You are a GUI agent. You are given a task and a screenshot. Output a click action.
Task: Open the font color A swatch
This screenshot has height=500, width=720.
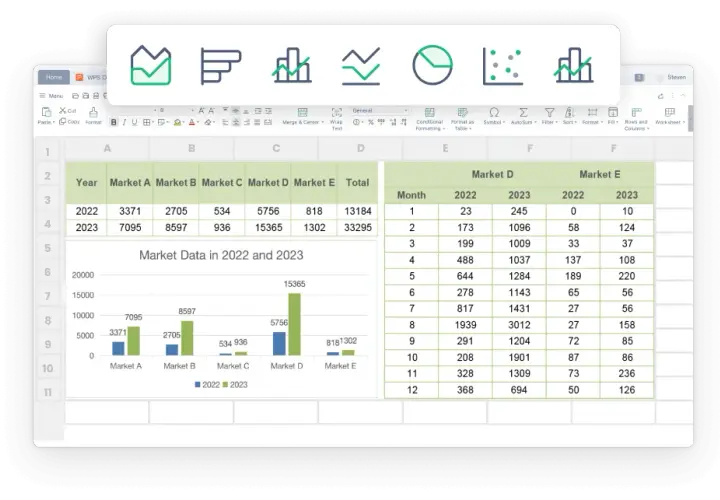click(192, 122)
